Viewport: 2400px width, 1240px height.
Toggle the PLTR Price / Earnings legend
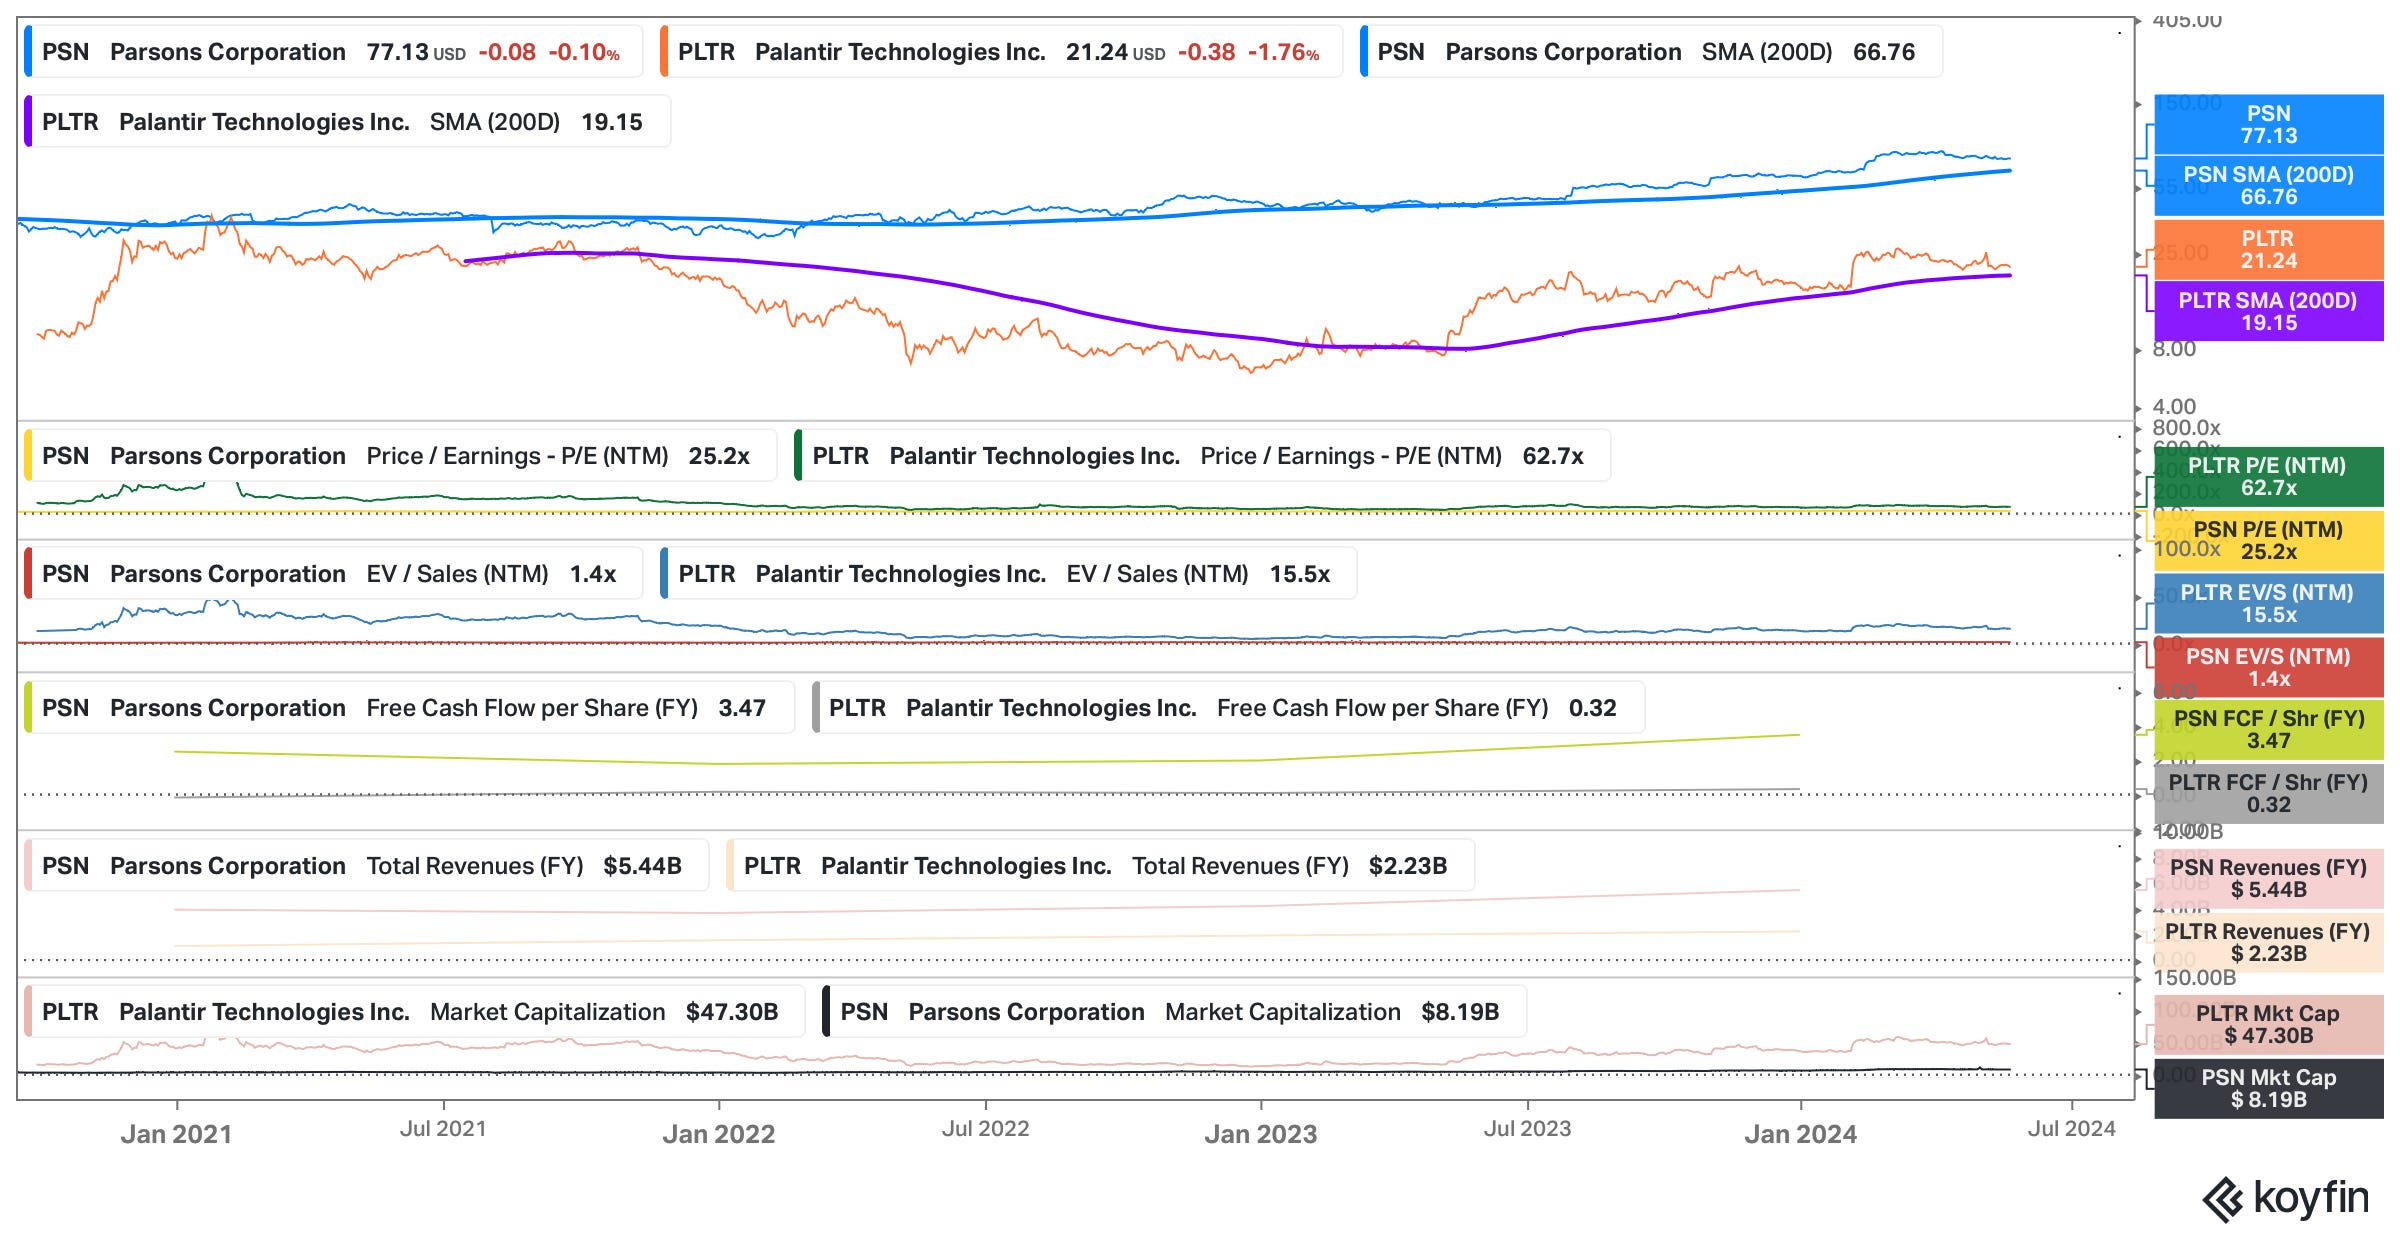[x=1200, y=456]
